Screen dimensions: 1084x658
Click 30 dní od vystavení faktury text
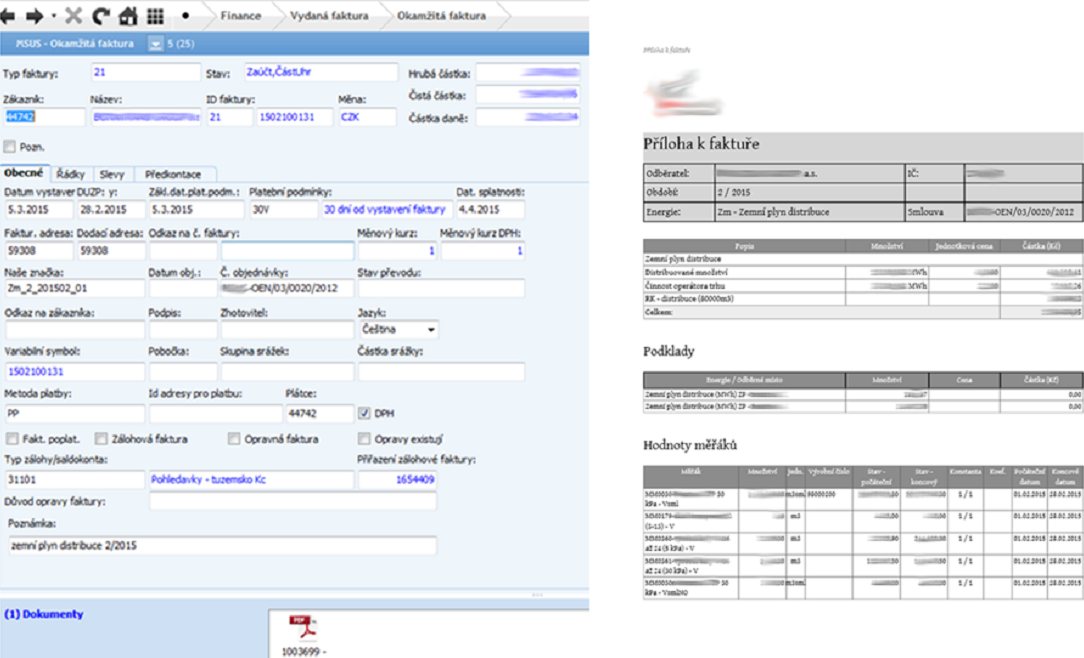384,209
